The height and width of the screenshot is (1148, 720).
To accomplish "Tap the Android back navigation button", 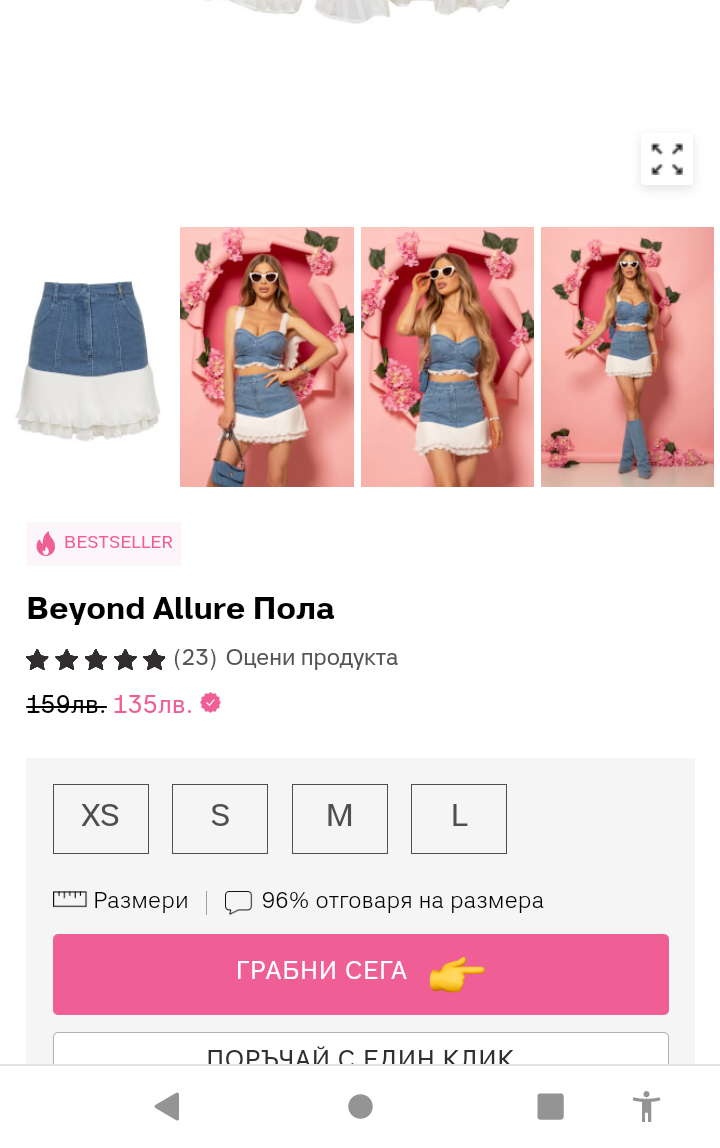I will point(167,1106).
